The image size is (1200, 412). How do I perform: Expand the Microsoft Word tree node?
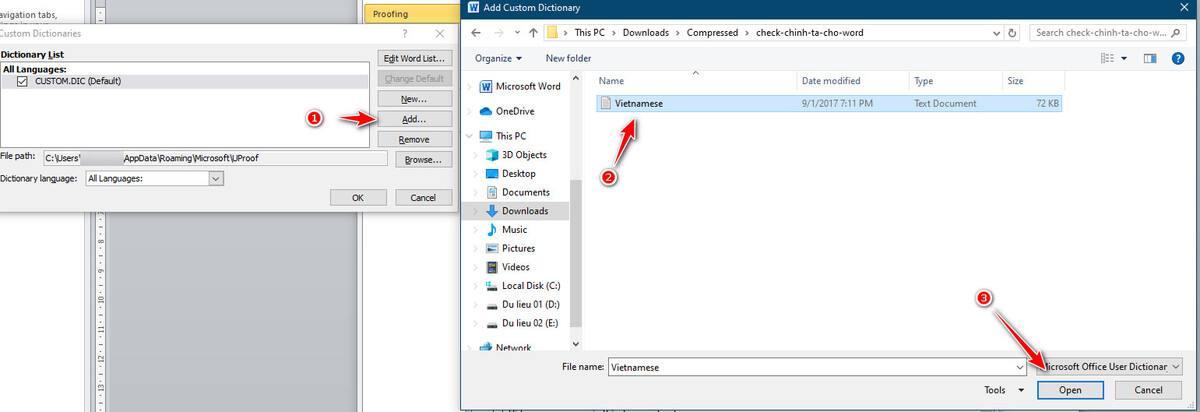coord(471,86)
